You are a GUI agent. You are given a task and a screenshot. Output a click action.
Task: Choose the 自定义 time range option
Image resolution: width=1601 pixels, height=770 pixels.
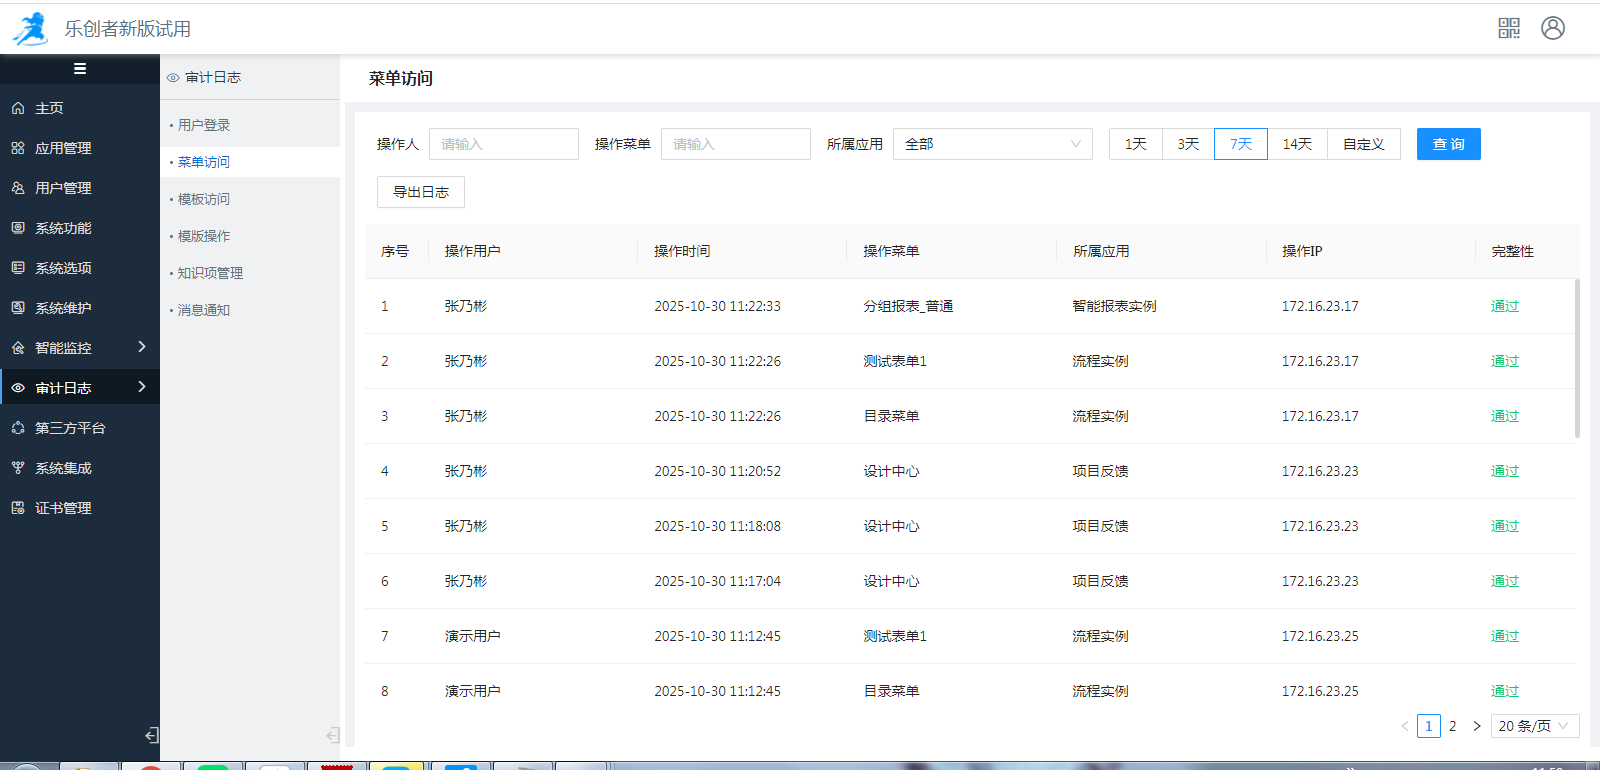tap(1363, 144)
